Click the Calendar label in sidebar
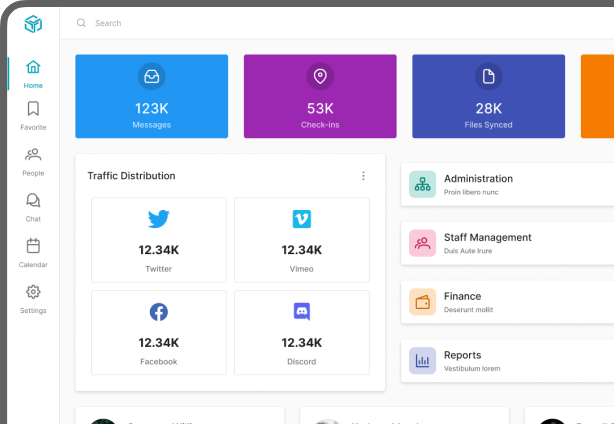614x424 pixels. coord(33,265)
